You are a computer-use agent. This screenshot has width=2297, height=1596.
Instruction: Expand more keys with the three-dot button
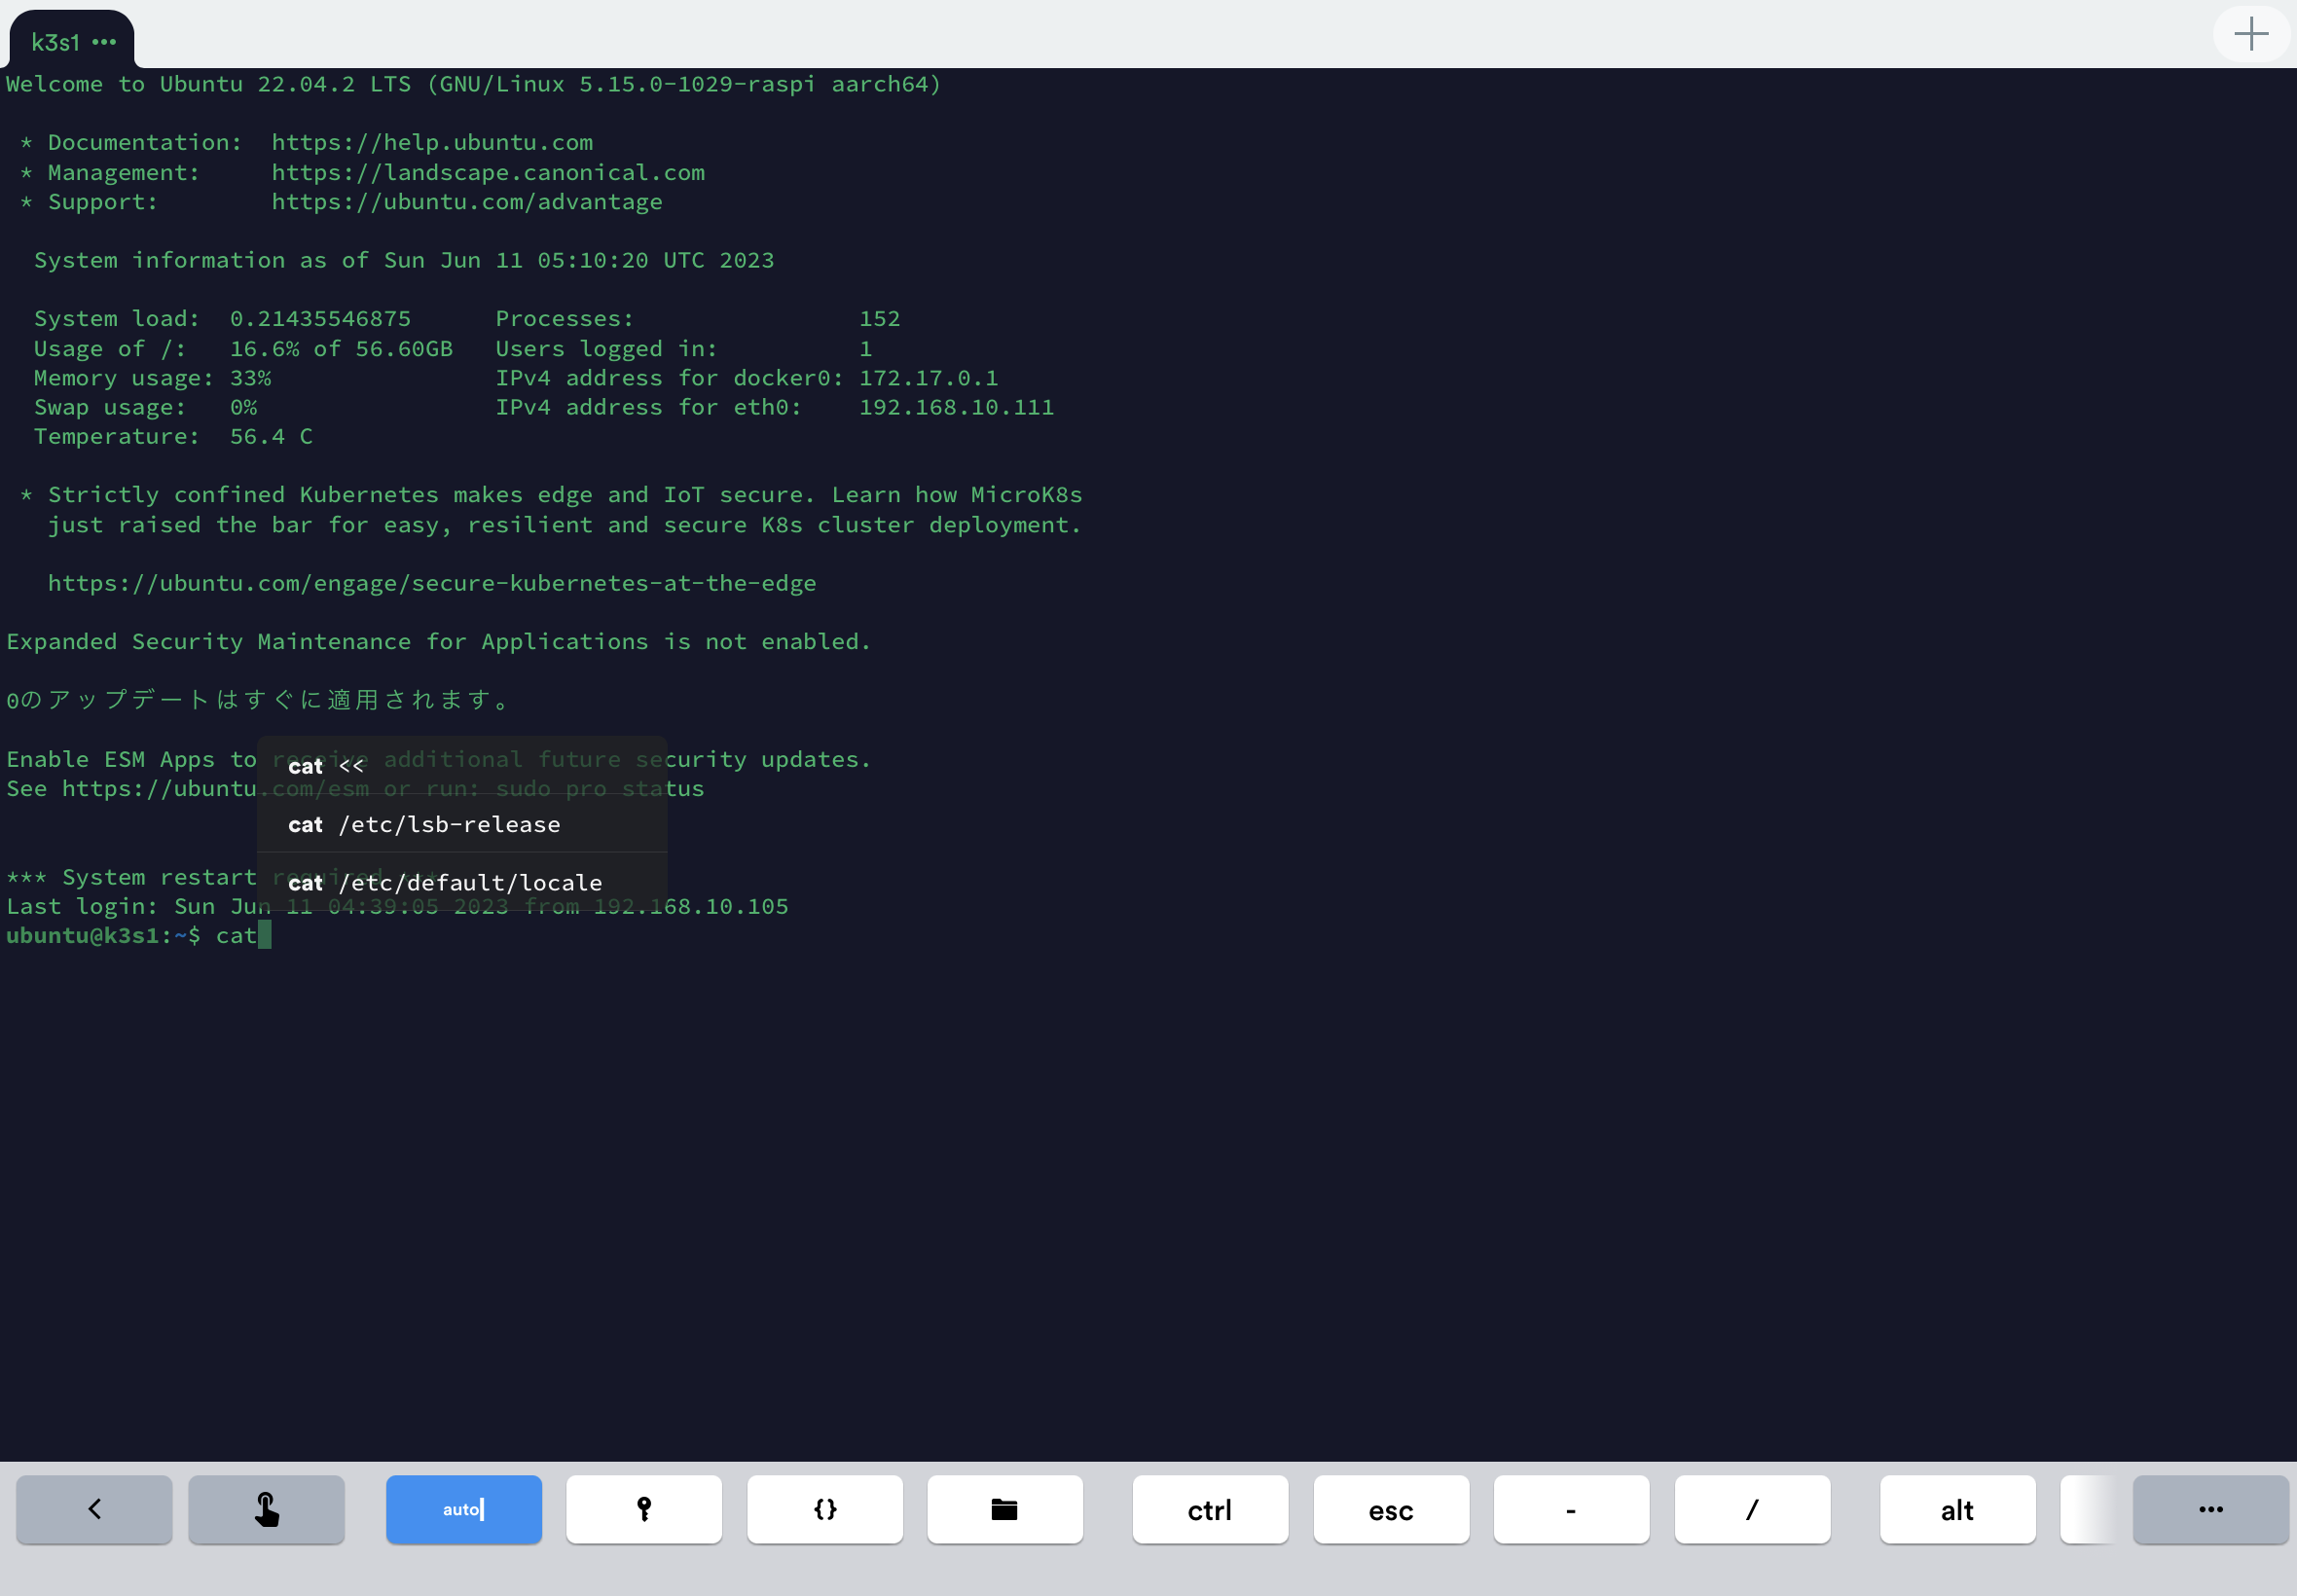(x=2212, y=1510)
